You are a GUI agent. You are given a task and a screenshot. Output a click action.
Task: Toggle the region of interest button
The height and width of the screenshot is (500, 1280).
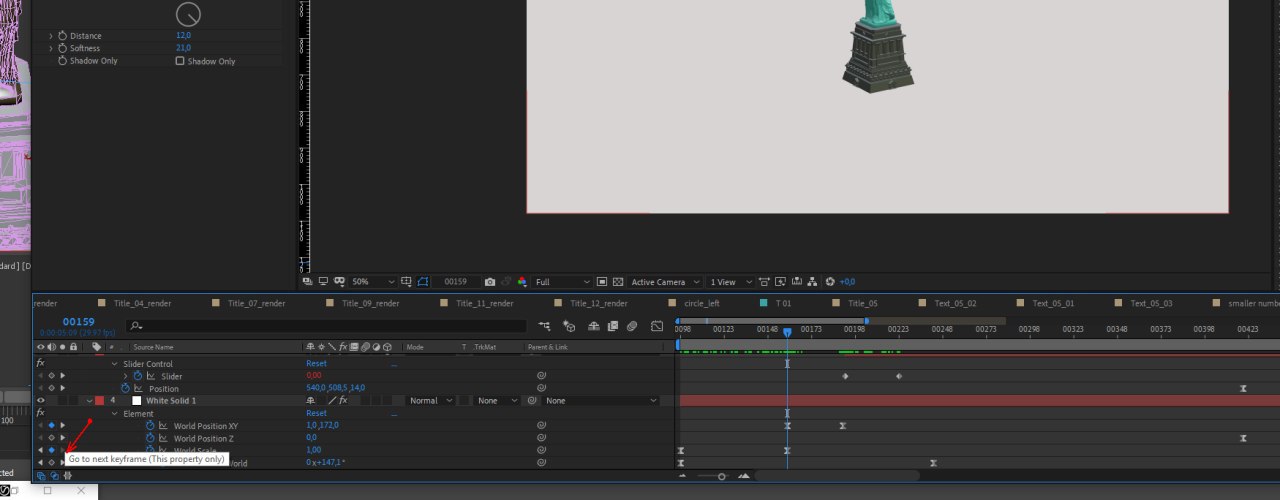click(602, 282)
